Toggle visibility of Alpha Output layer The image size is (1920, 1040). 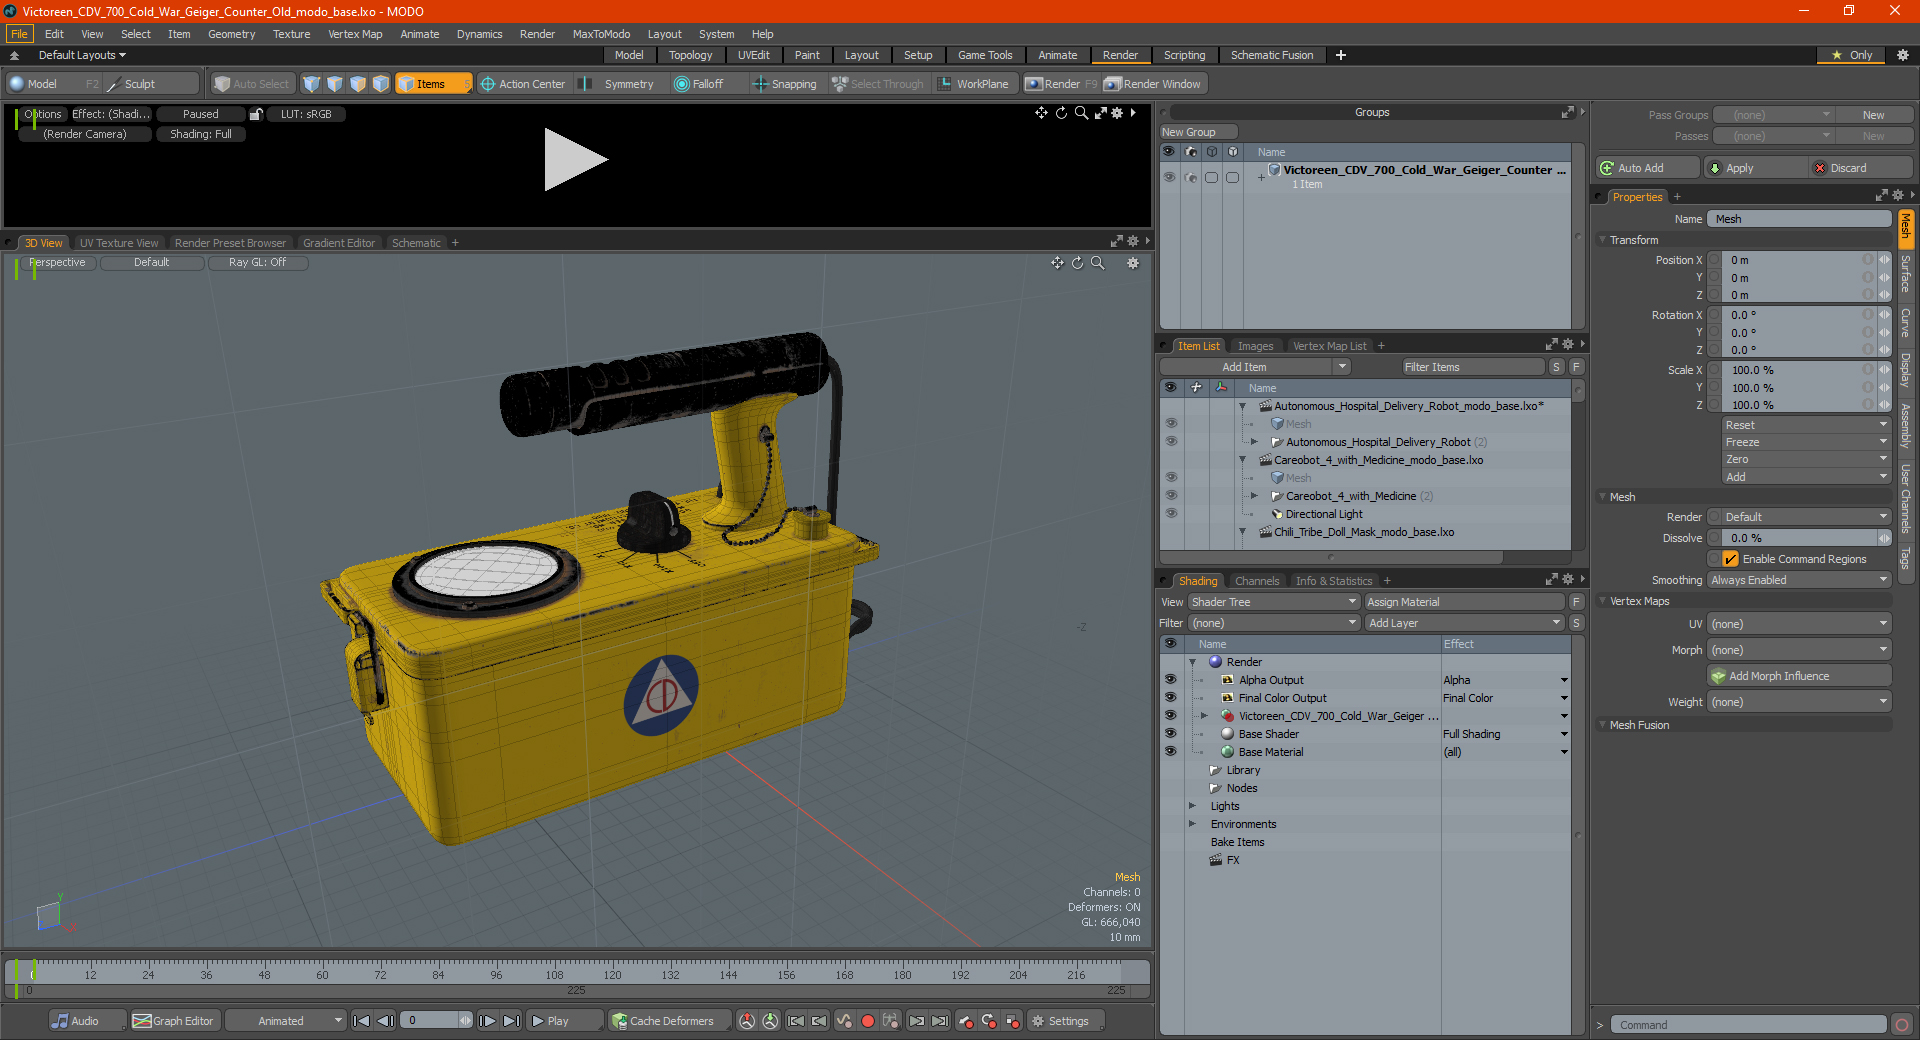click(x=1170, y=680)
